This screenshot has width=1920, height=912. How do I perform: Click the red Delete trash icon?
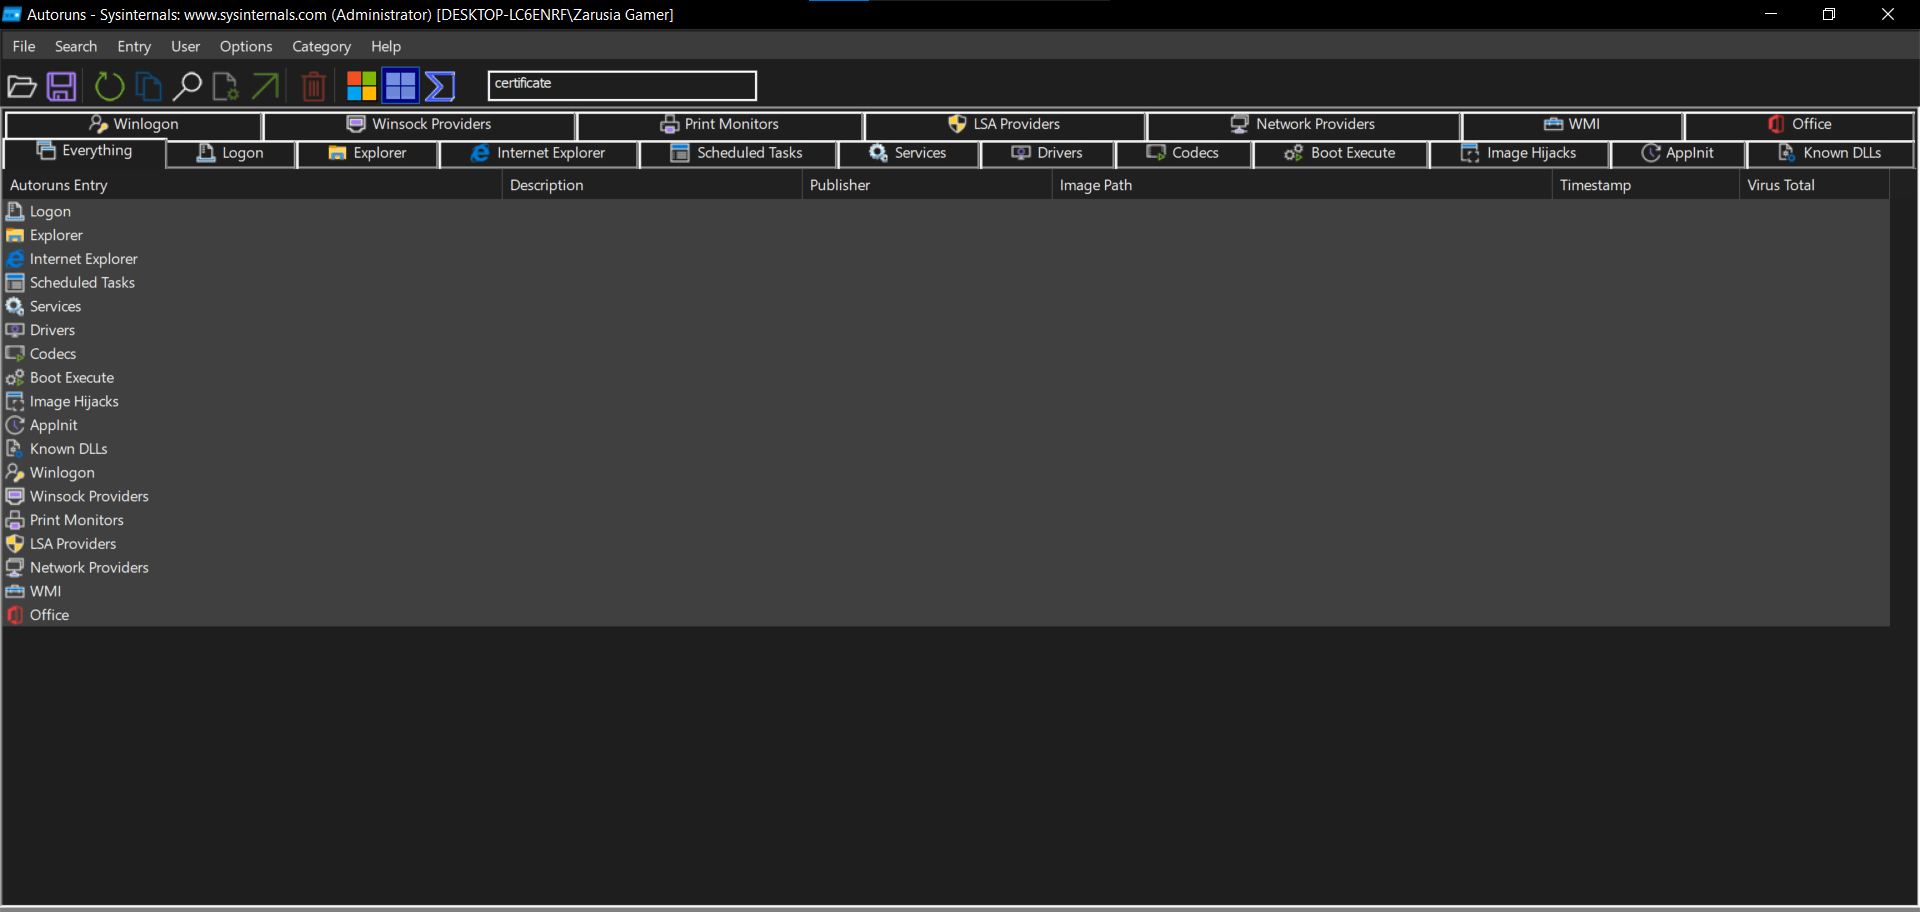click(x=313, y=87)
